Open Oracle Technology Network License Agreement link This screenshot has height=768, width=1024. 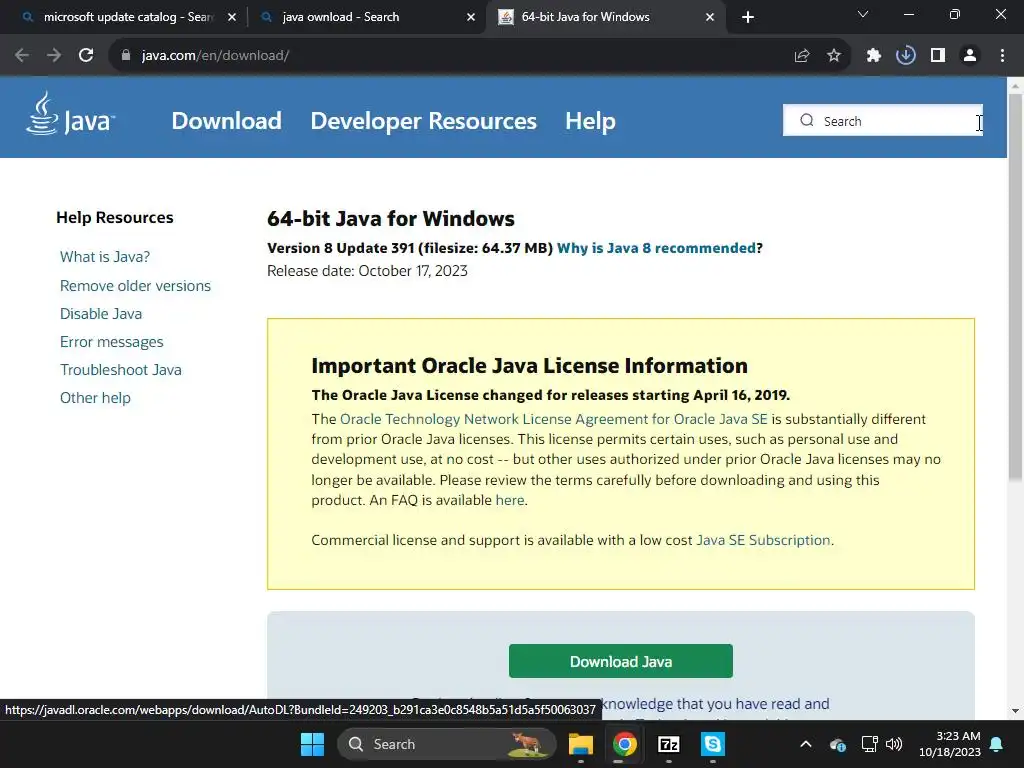[x=553, y=419]
